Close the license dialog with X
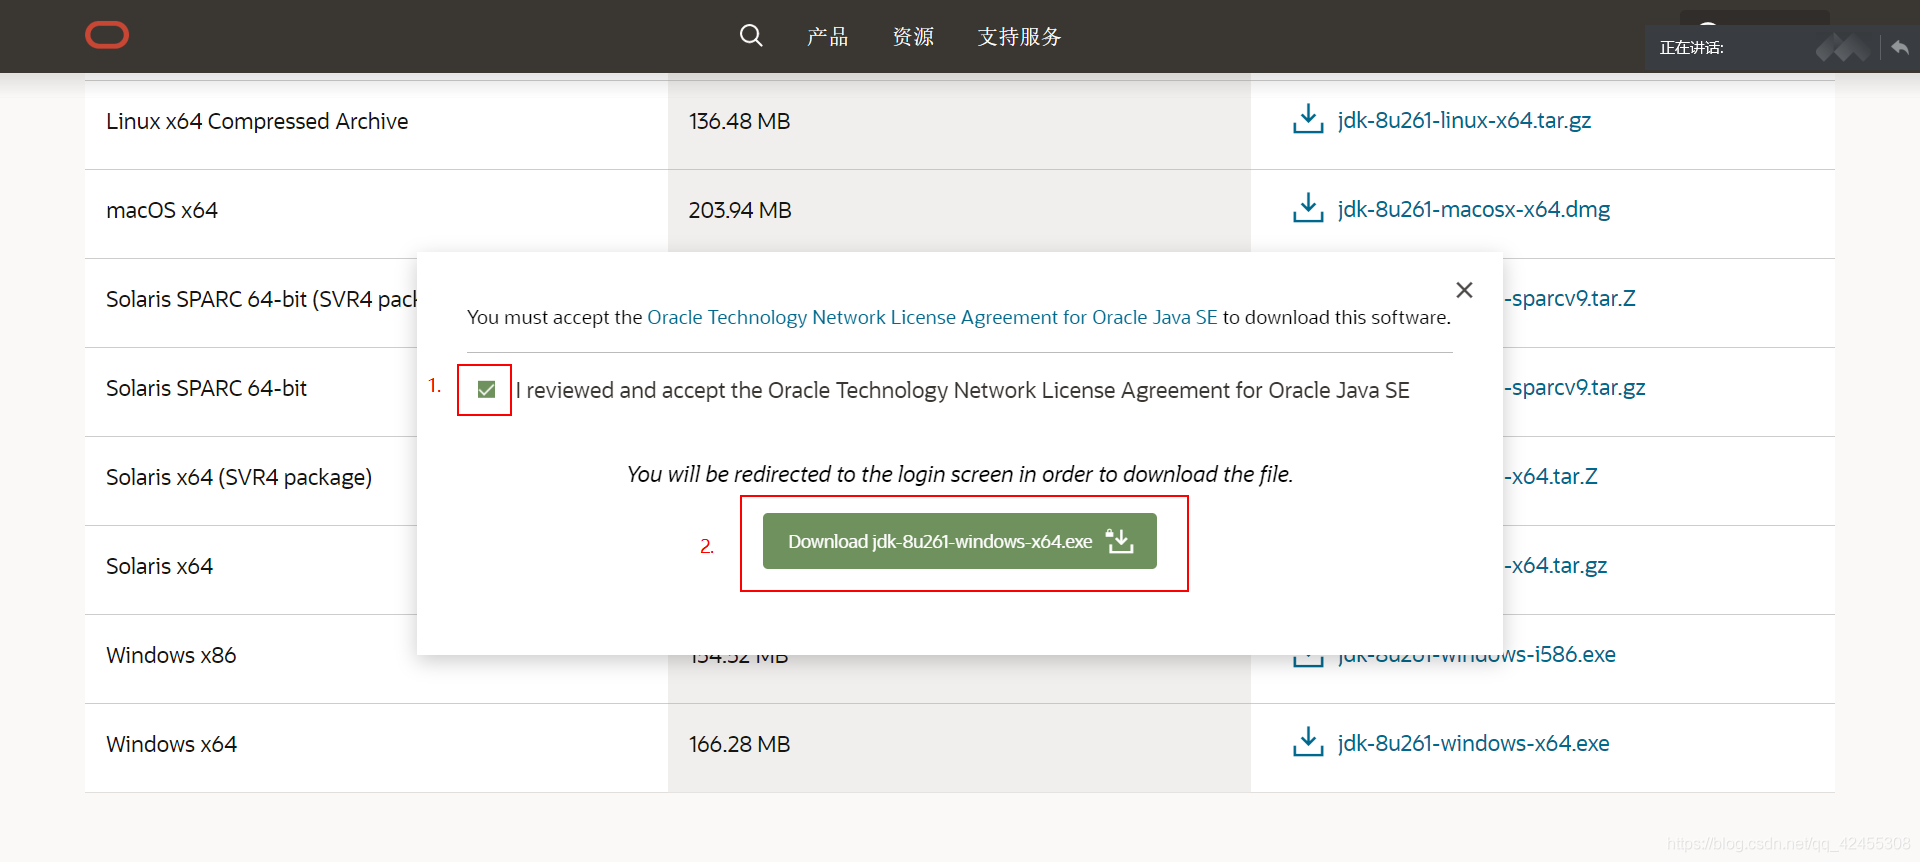This screenshot has height=862, width=1920. tap(1464, 290)
